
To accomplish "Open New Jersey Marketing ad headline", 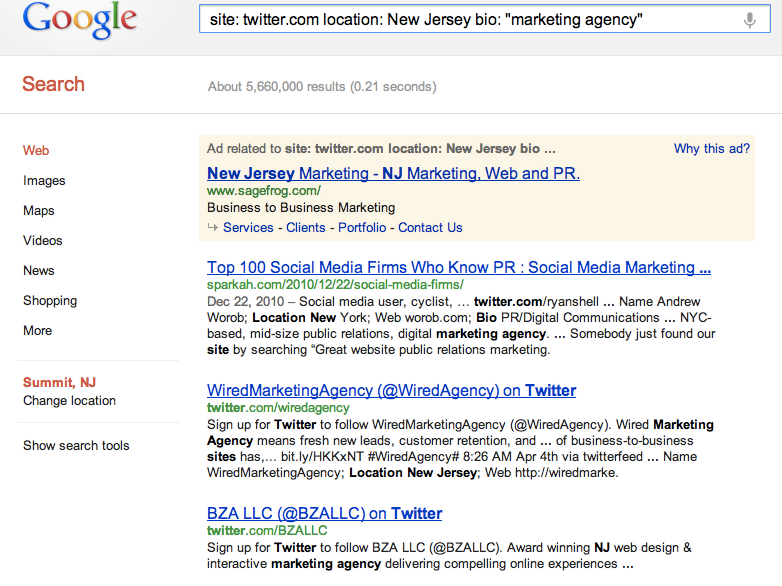I will tap(393, 173).
